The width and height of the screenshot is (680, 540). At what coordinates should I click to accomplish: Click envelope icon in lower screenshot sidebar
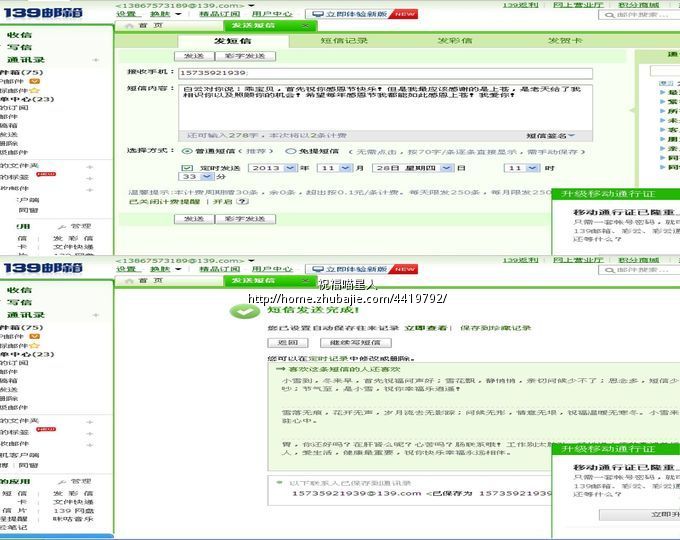[34, 336]
